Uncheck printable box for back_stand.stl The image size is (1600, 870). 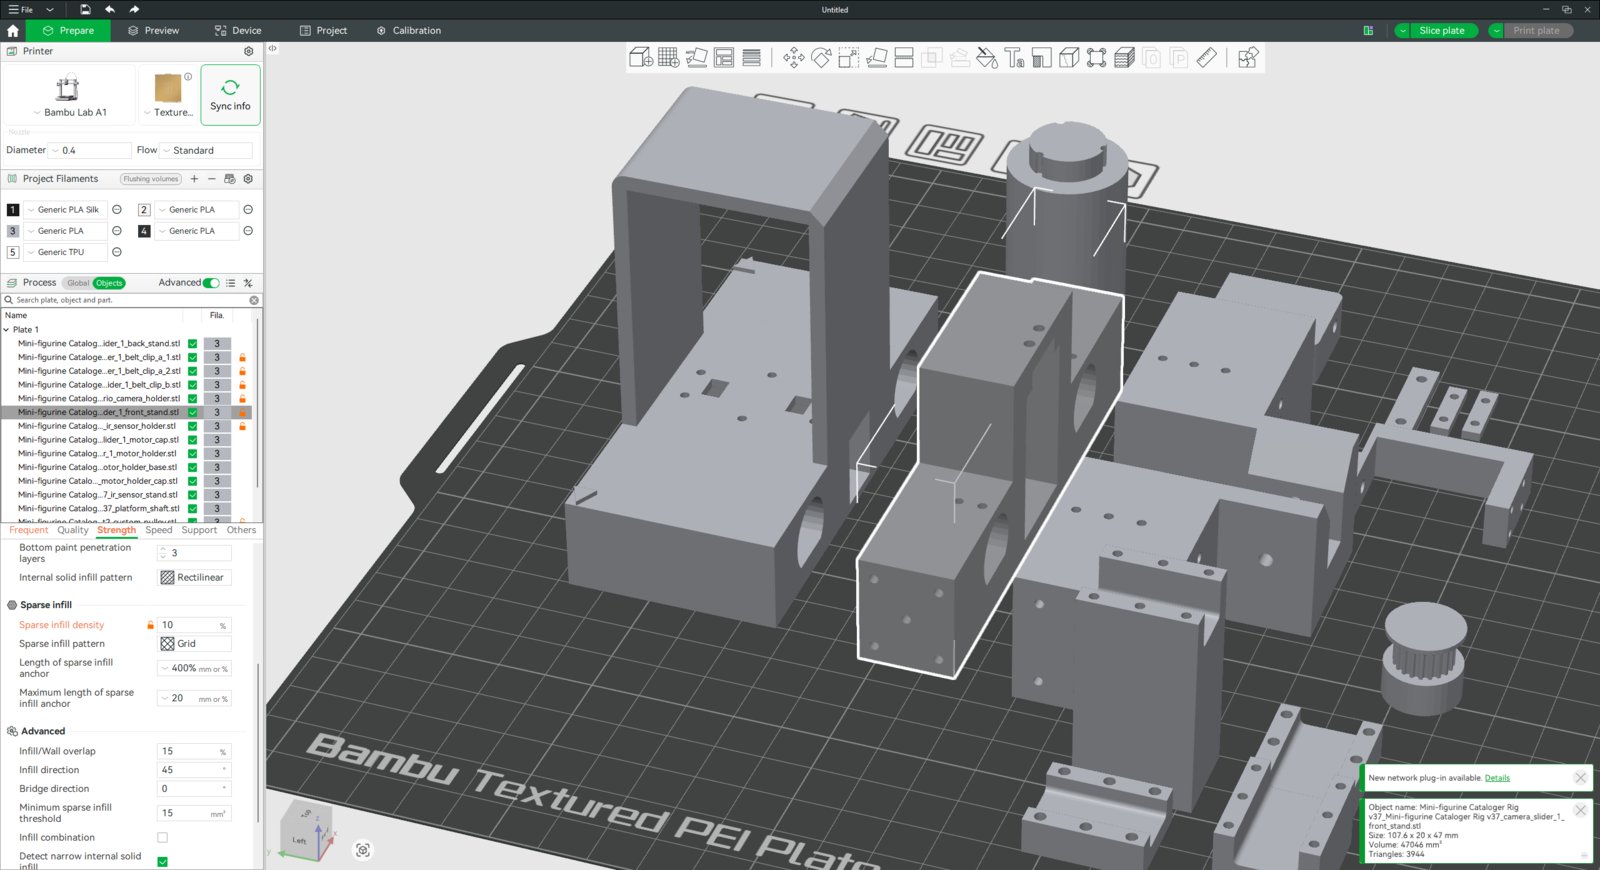point(193,343)
